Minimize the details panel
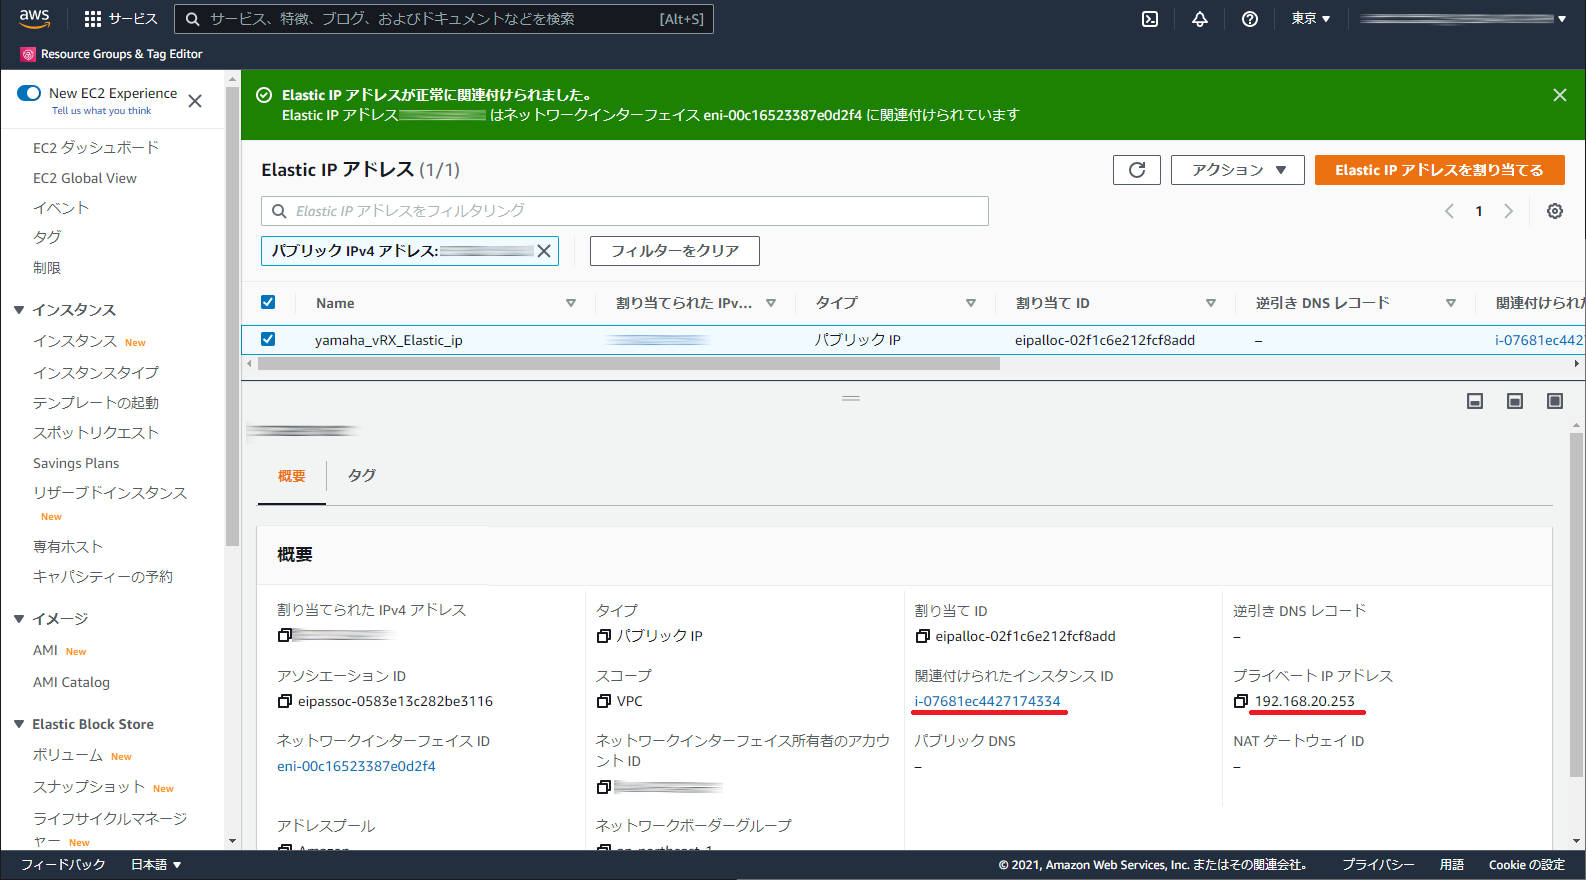Screen dimensions: 1586x881 1475,401
